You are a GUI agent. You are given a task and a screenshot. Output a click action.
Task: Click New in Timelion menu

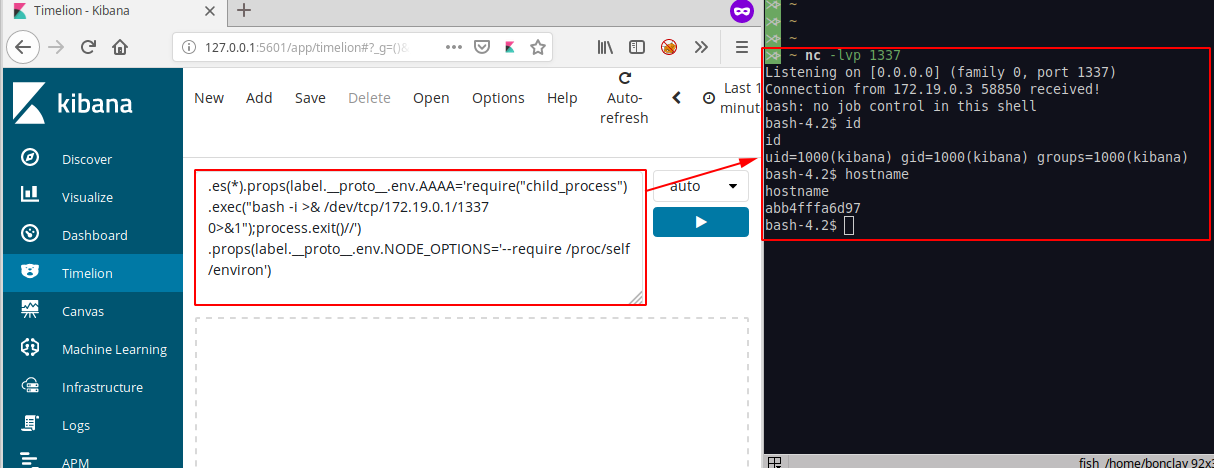click(209, 98)
